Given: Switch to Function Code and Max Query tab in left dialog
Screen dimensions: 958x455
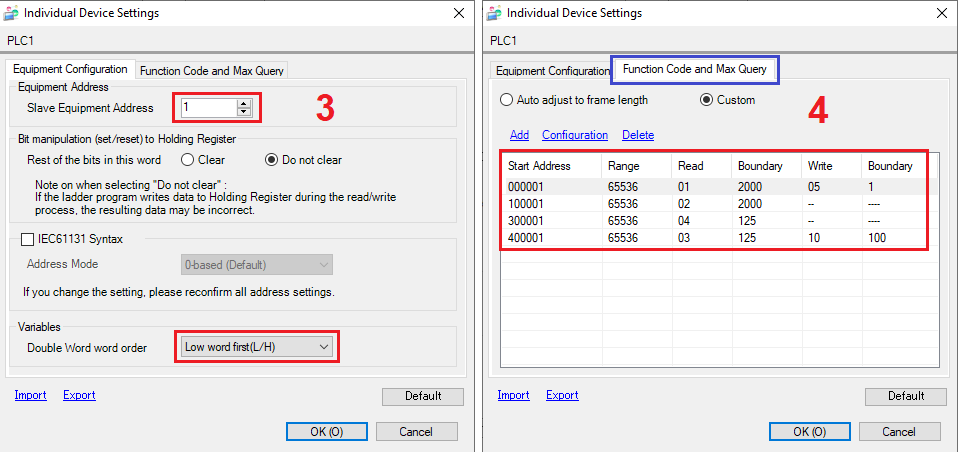Looking at the screenshot, I should pos(212,71).
